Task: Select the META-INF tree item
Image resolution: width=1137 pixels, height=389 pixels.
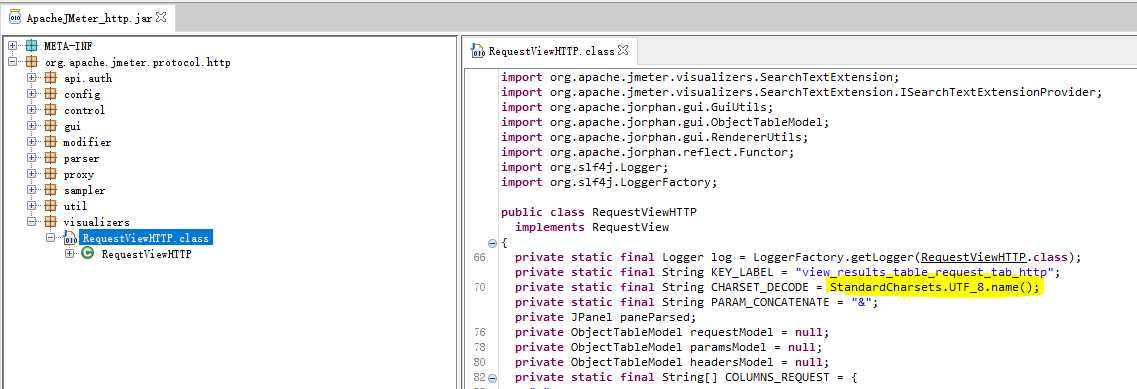Action: tap(68, 46)
